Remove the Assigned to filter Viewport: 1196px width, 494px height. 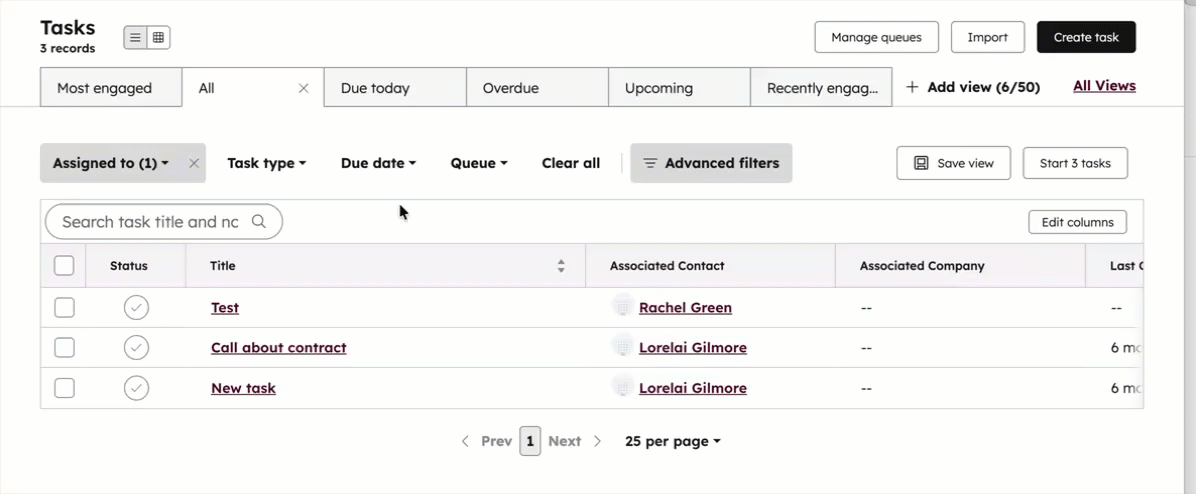(194, 163)
